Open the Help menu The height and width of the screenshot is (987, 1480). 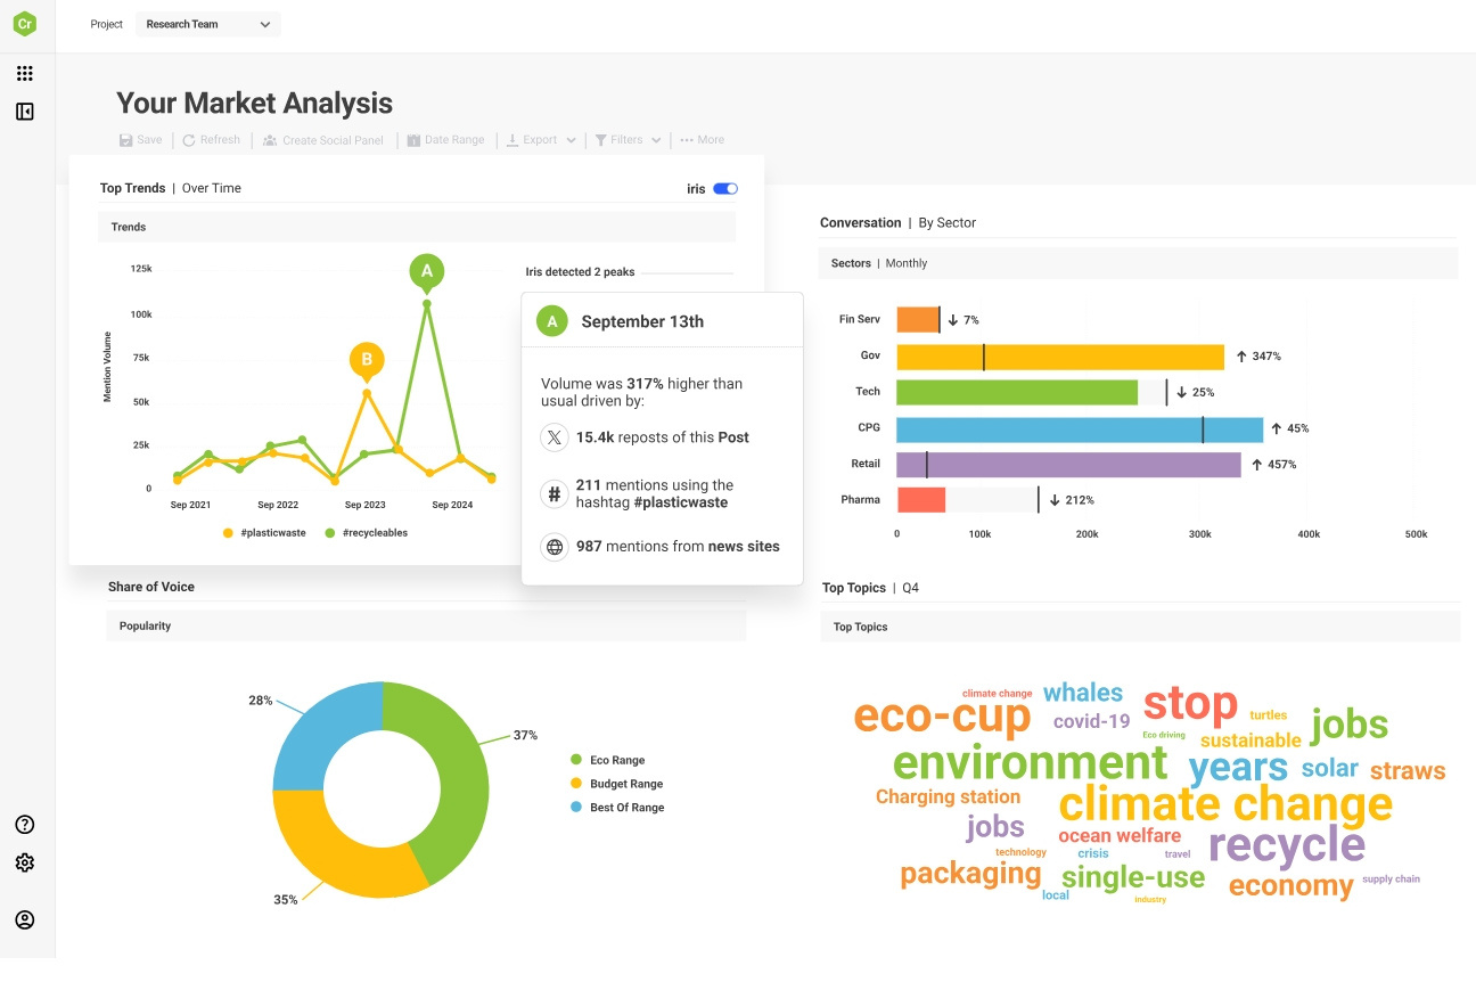point(23,824)
